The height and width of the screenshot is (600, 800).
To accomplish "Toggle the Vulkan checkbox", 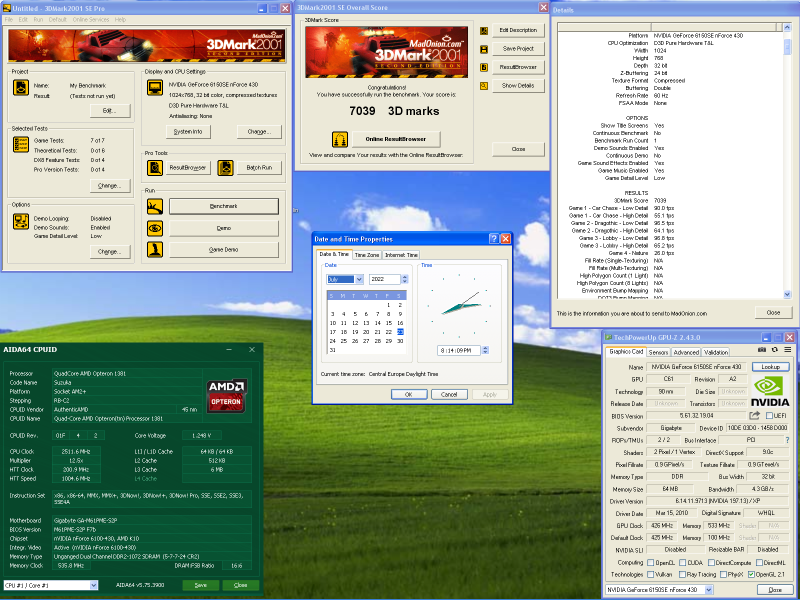I will (651, 574).
